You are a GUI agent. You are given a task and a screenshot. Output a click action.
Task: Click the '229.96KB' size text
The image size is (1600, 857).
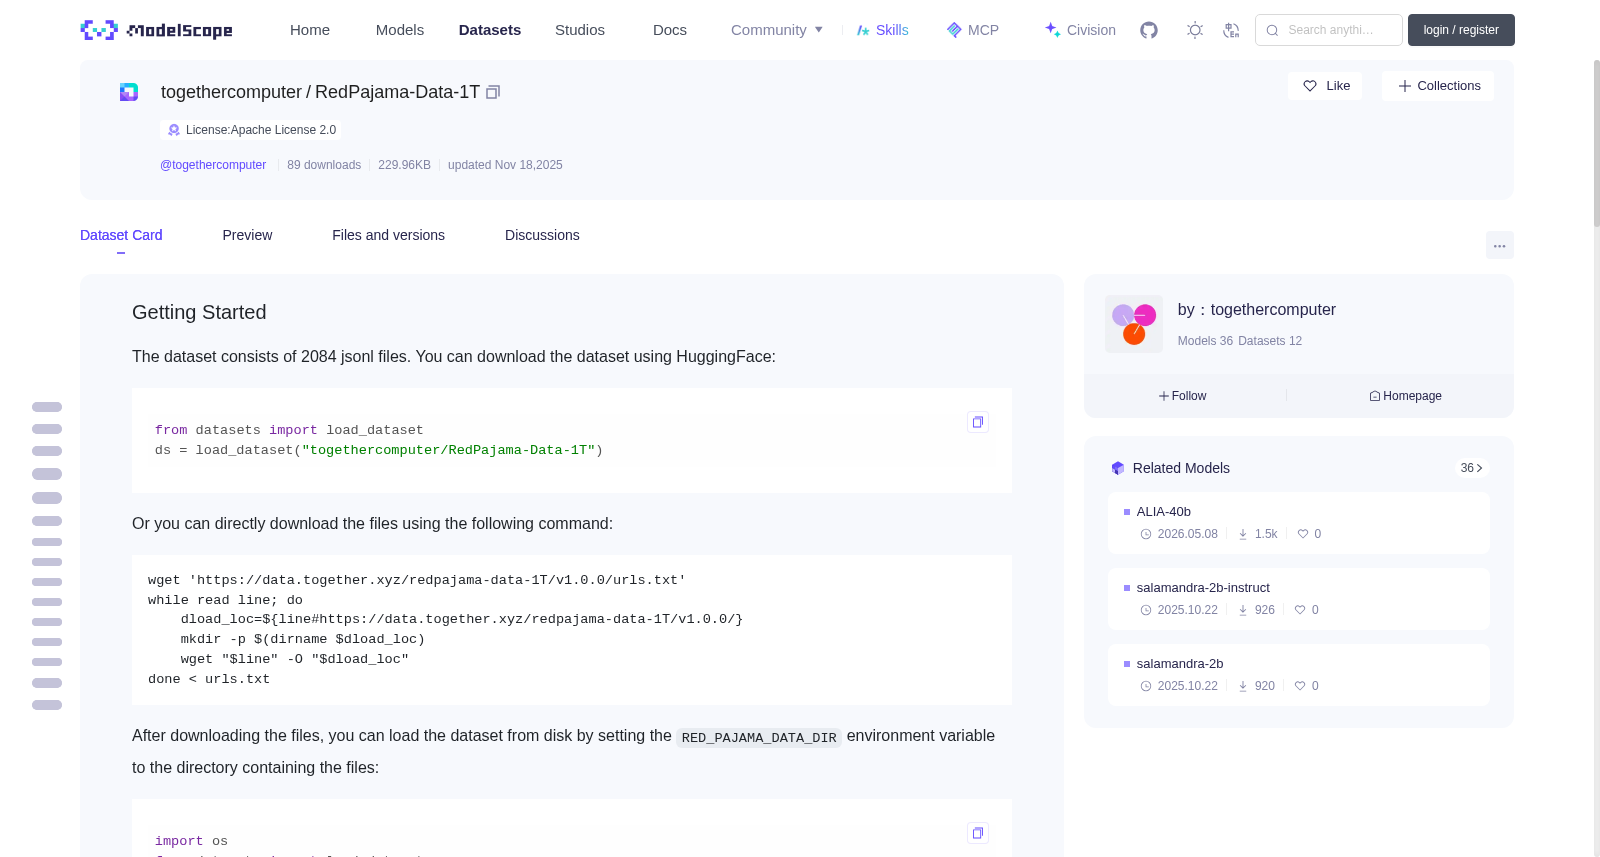(404, 165)
